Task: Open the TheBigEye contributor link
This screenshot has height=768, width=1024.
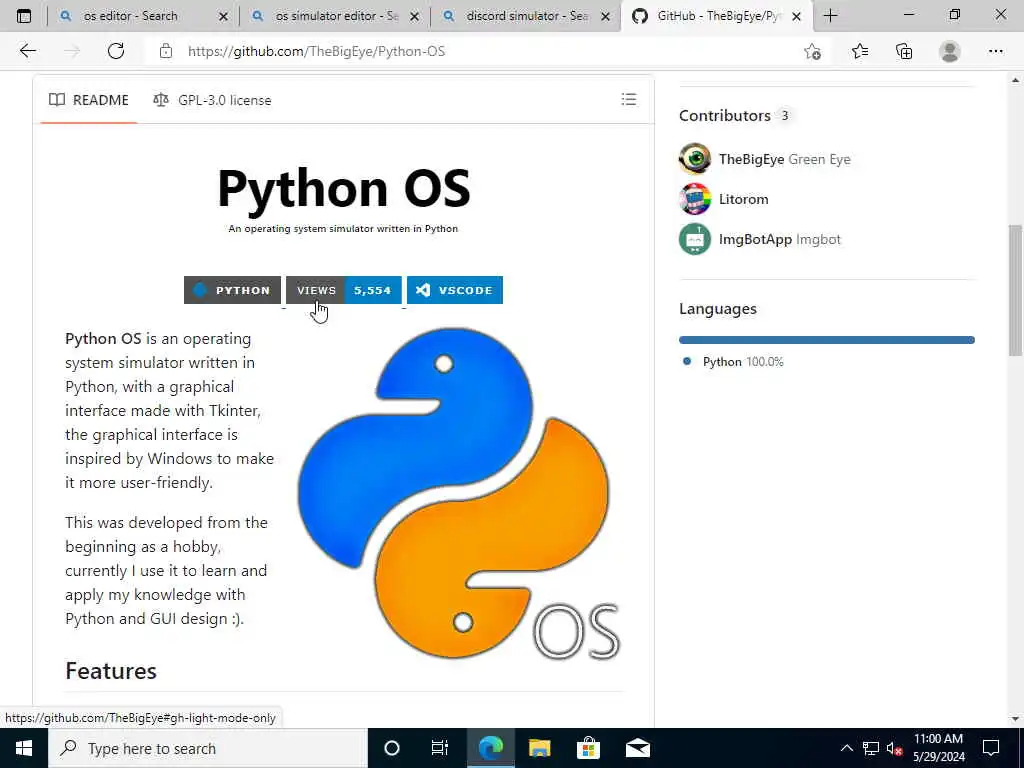Action: (751, 159)
